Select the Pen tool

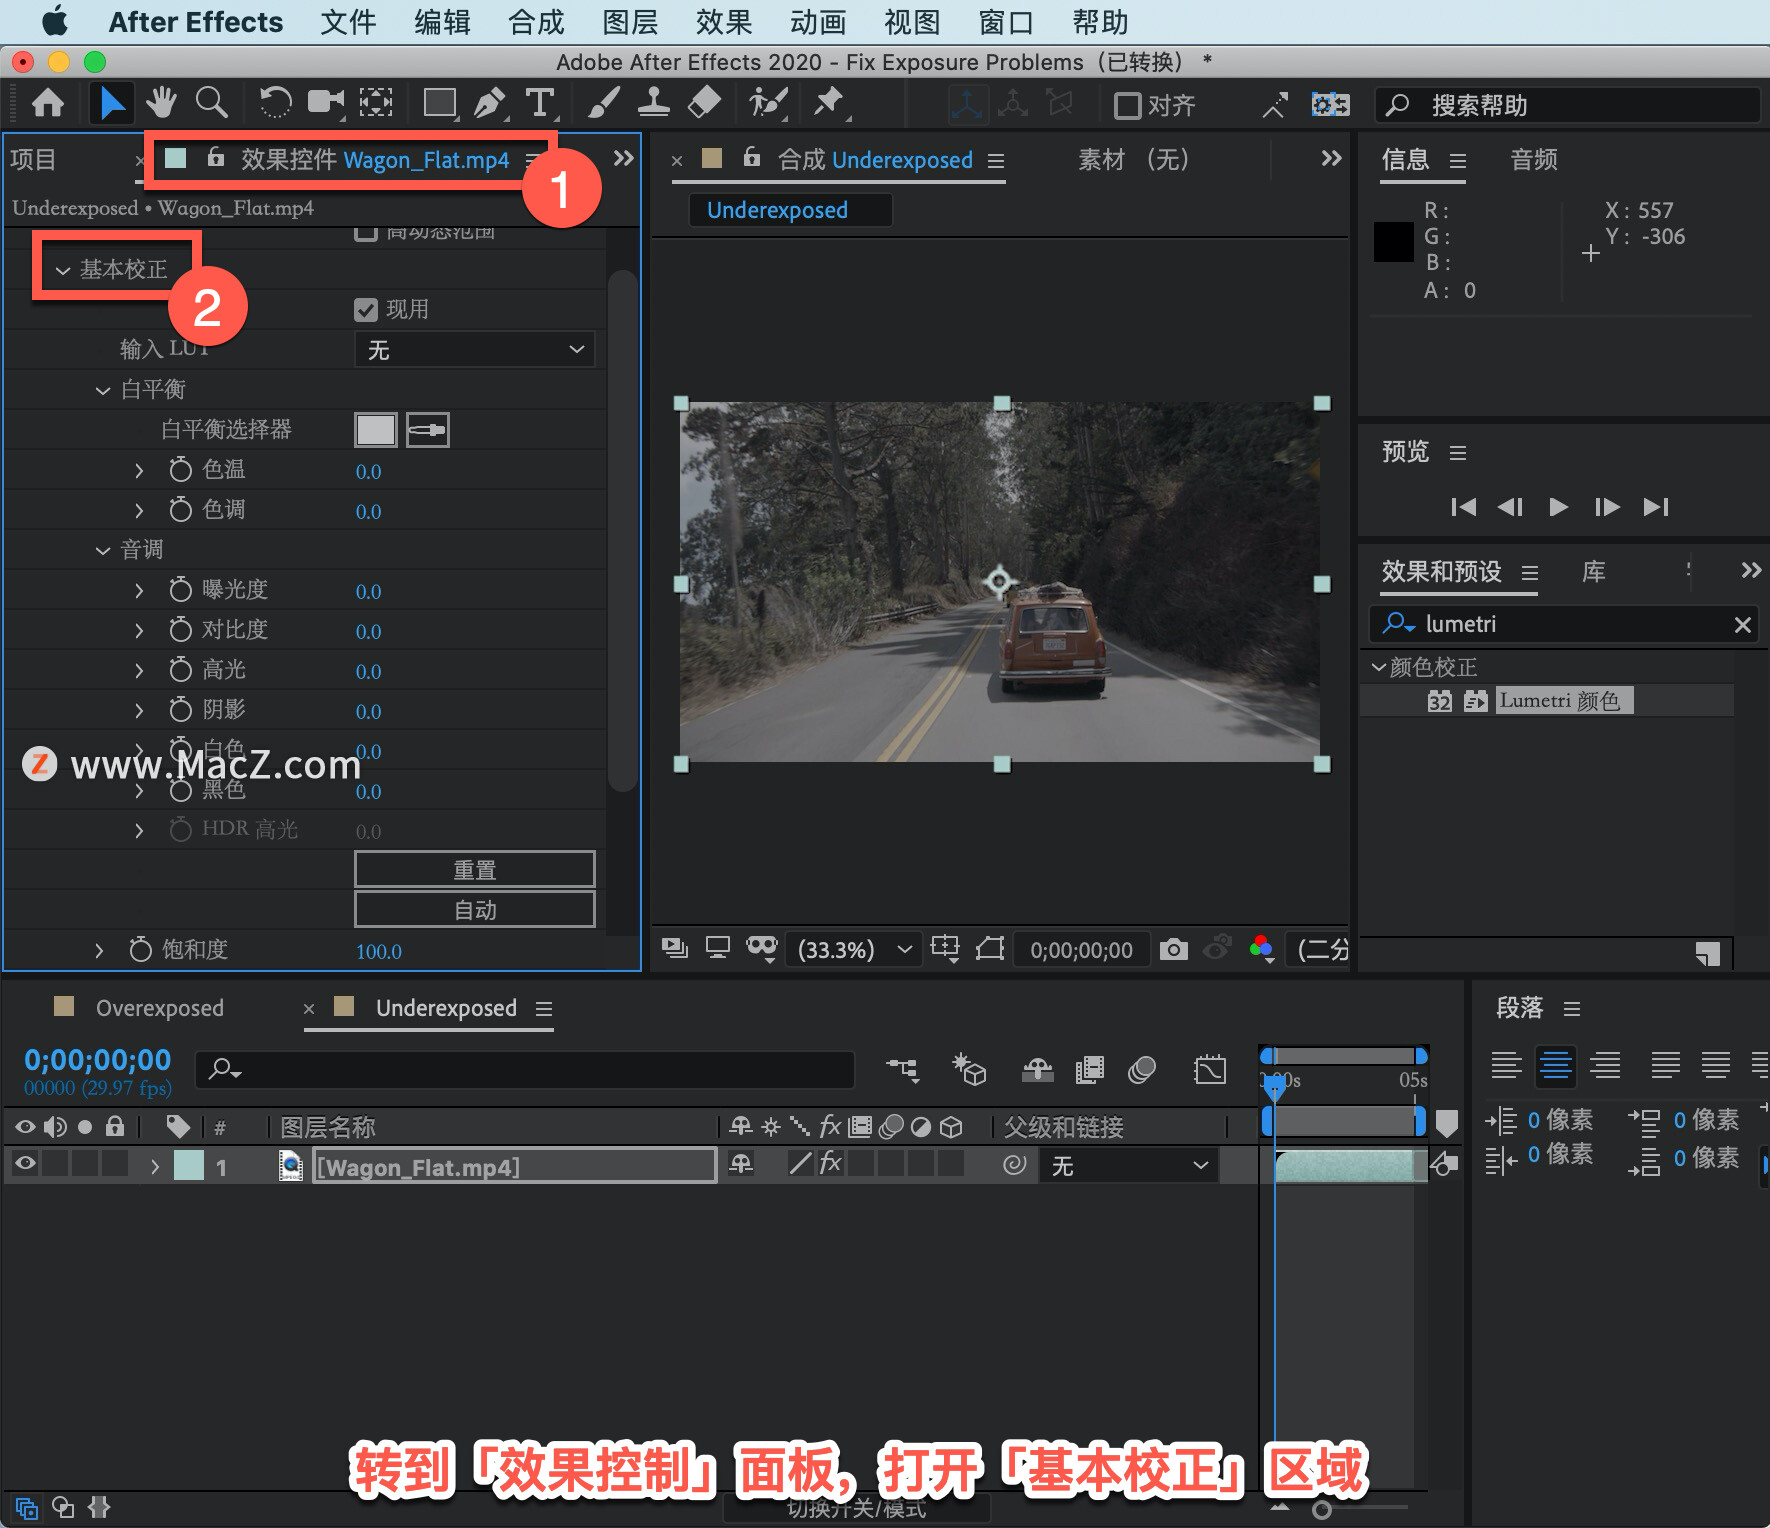coord(489,103)
